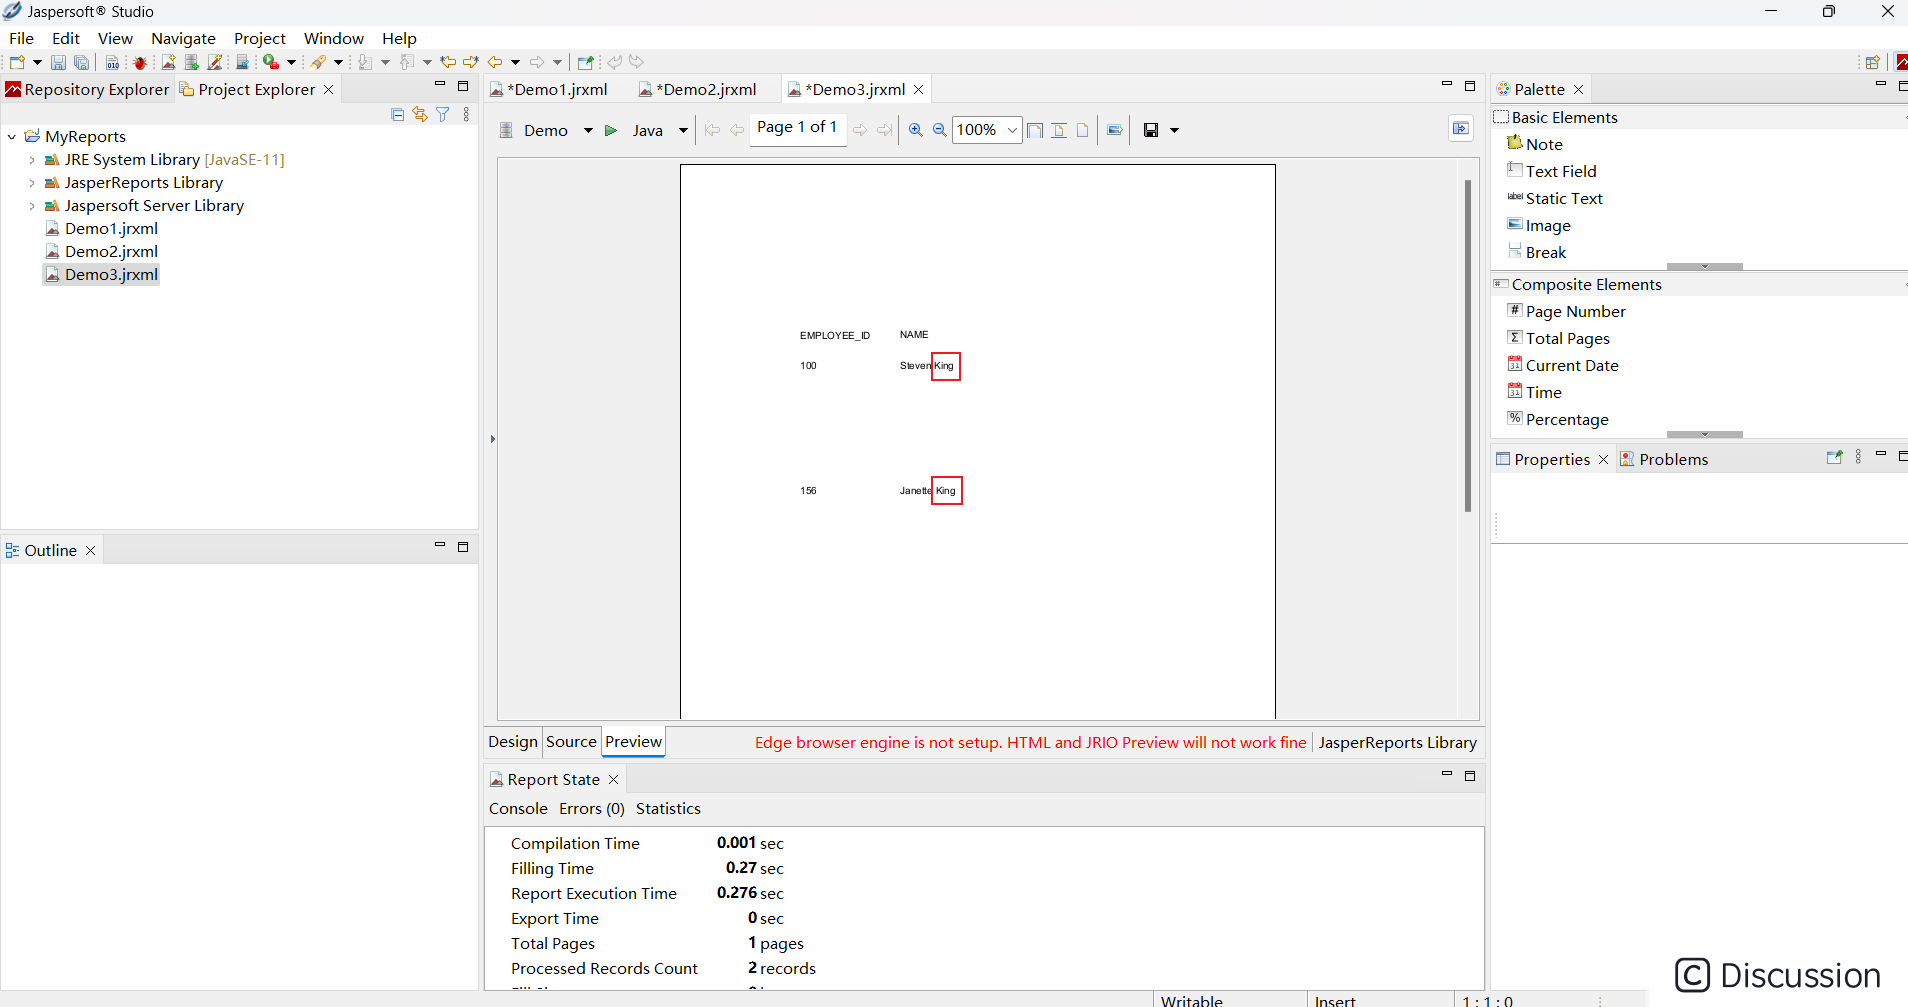Open the Window menu

[333, 38]
